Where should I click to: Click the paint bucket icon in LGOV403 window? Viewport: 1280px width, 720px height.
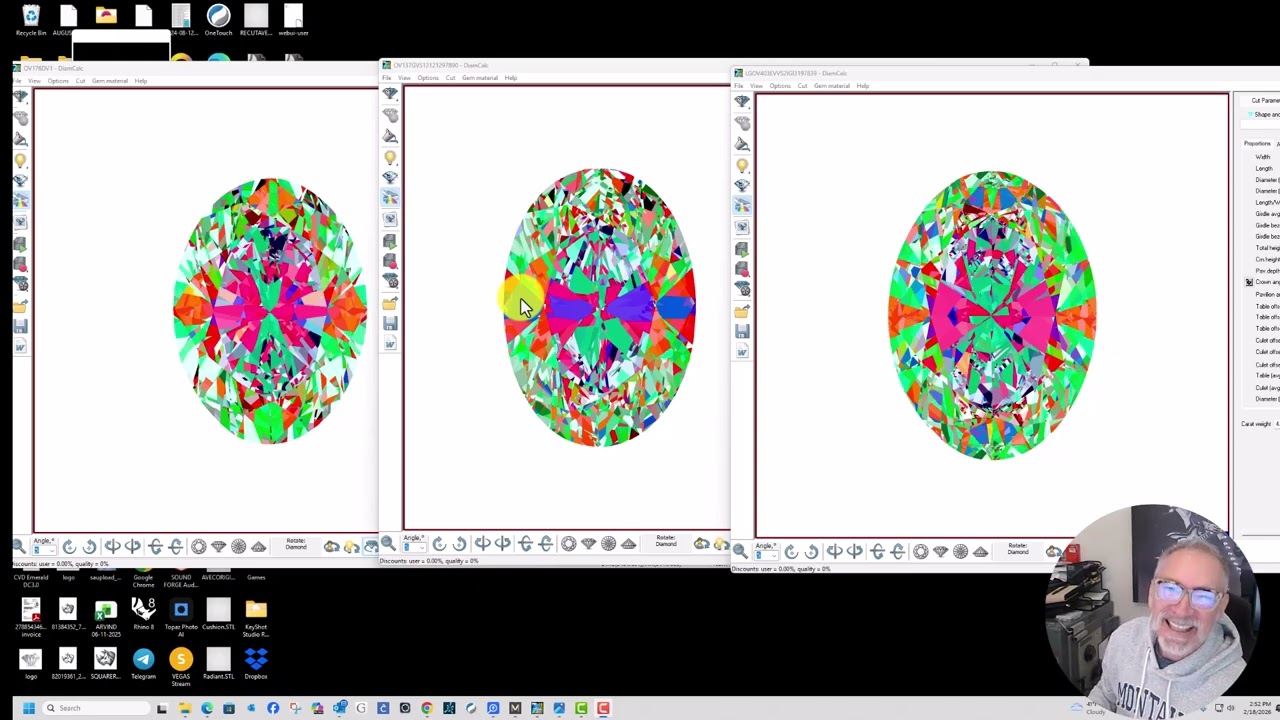point(742,144)
